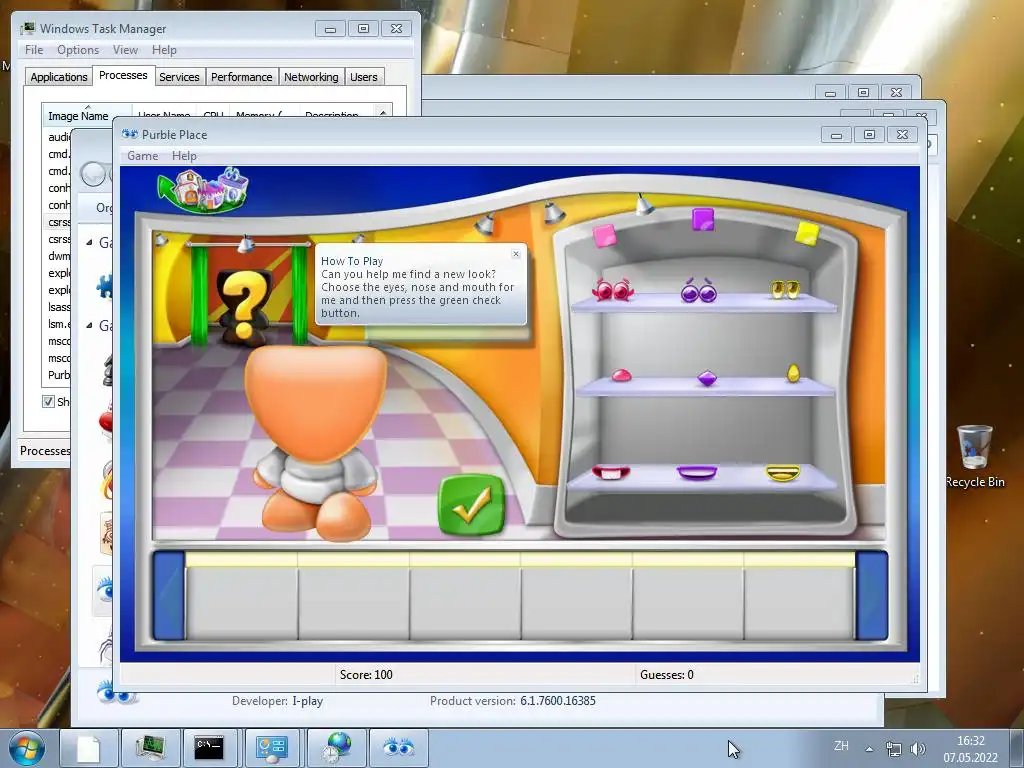This screenshot has height=768, width=1024.
Task: Switch to Task Manager from taskbar
Action: [x=150, y=748]
